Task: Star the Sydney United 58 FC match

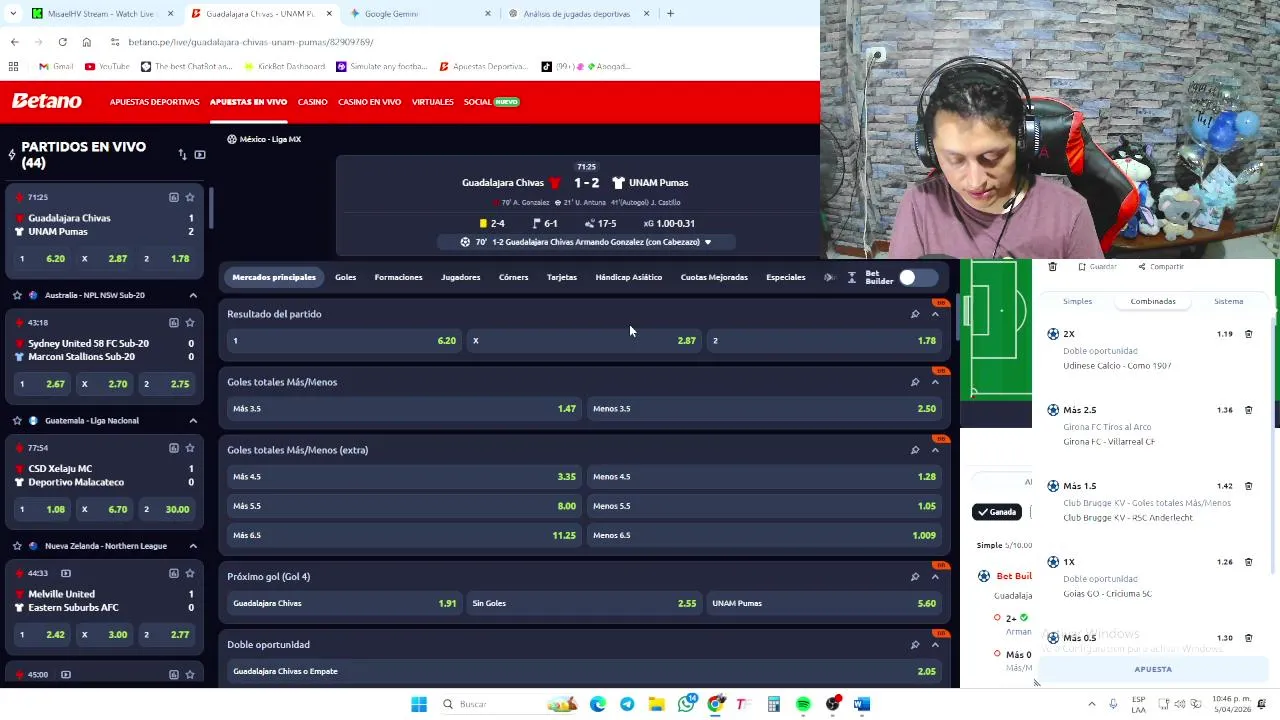Action: tap(190, 322)
